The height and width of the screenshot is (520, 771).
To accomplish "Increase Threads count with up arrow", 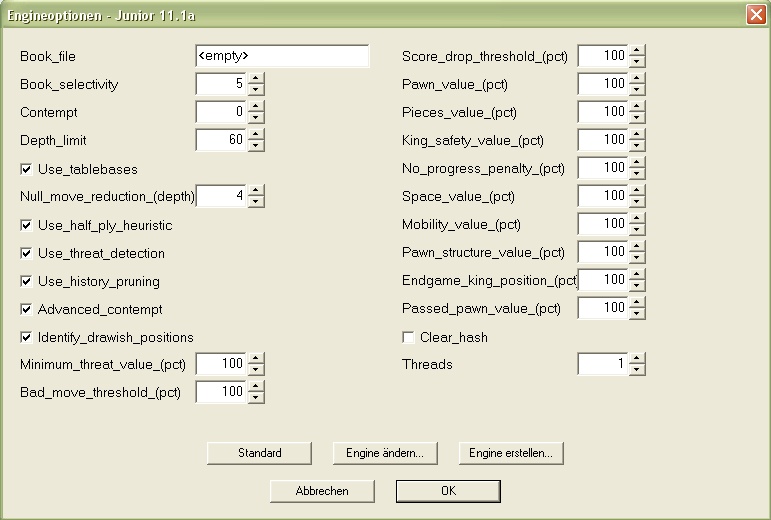I will pos(637,358).
